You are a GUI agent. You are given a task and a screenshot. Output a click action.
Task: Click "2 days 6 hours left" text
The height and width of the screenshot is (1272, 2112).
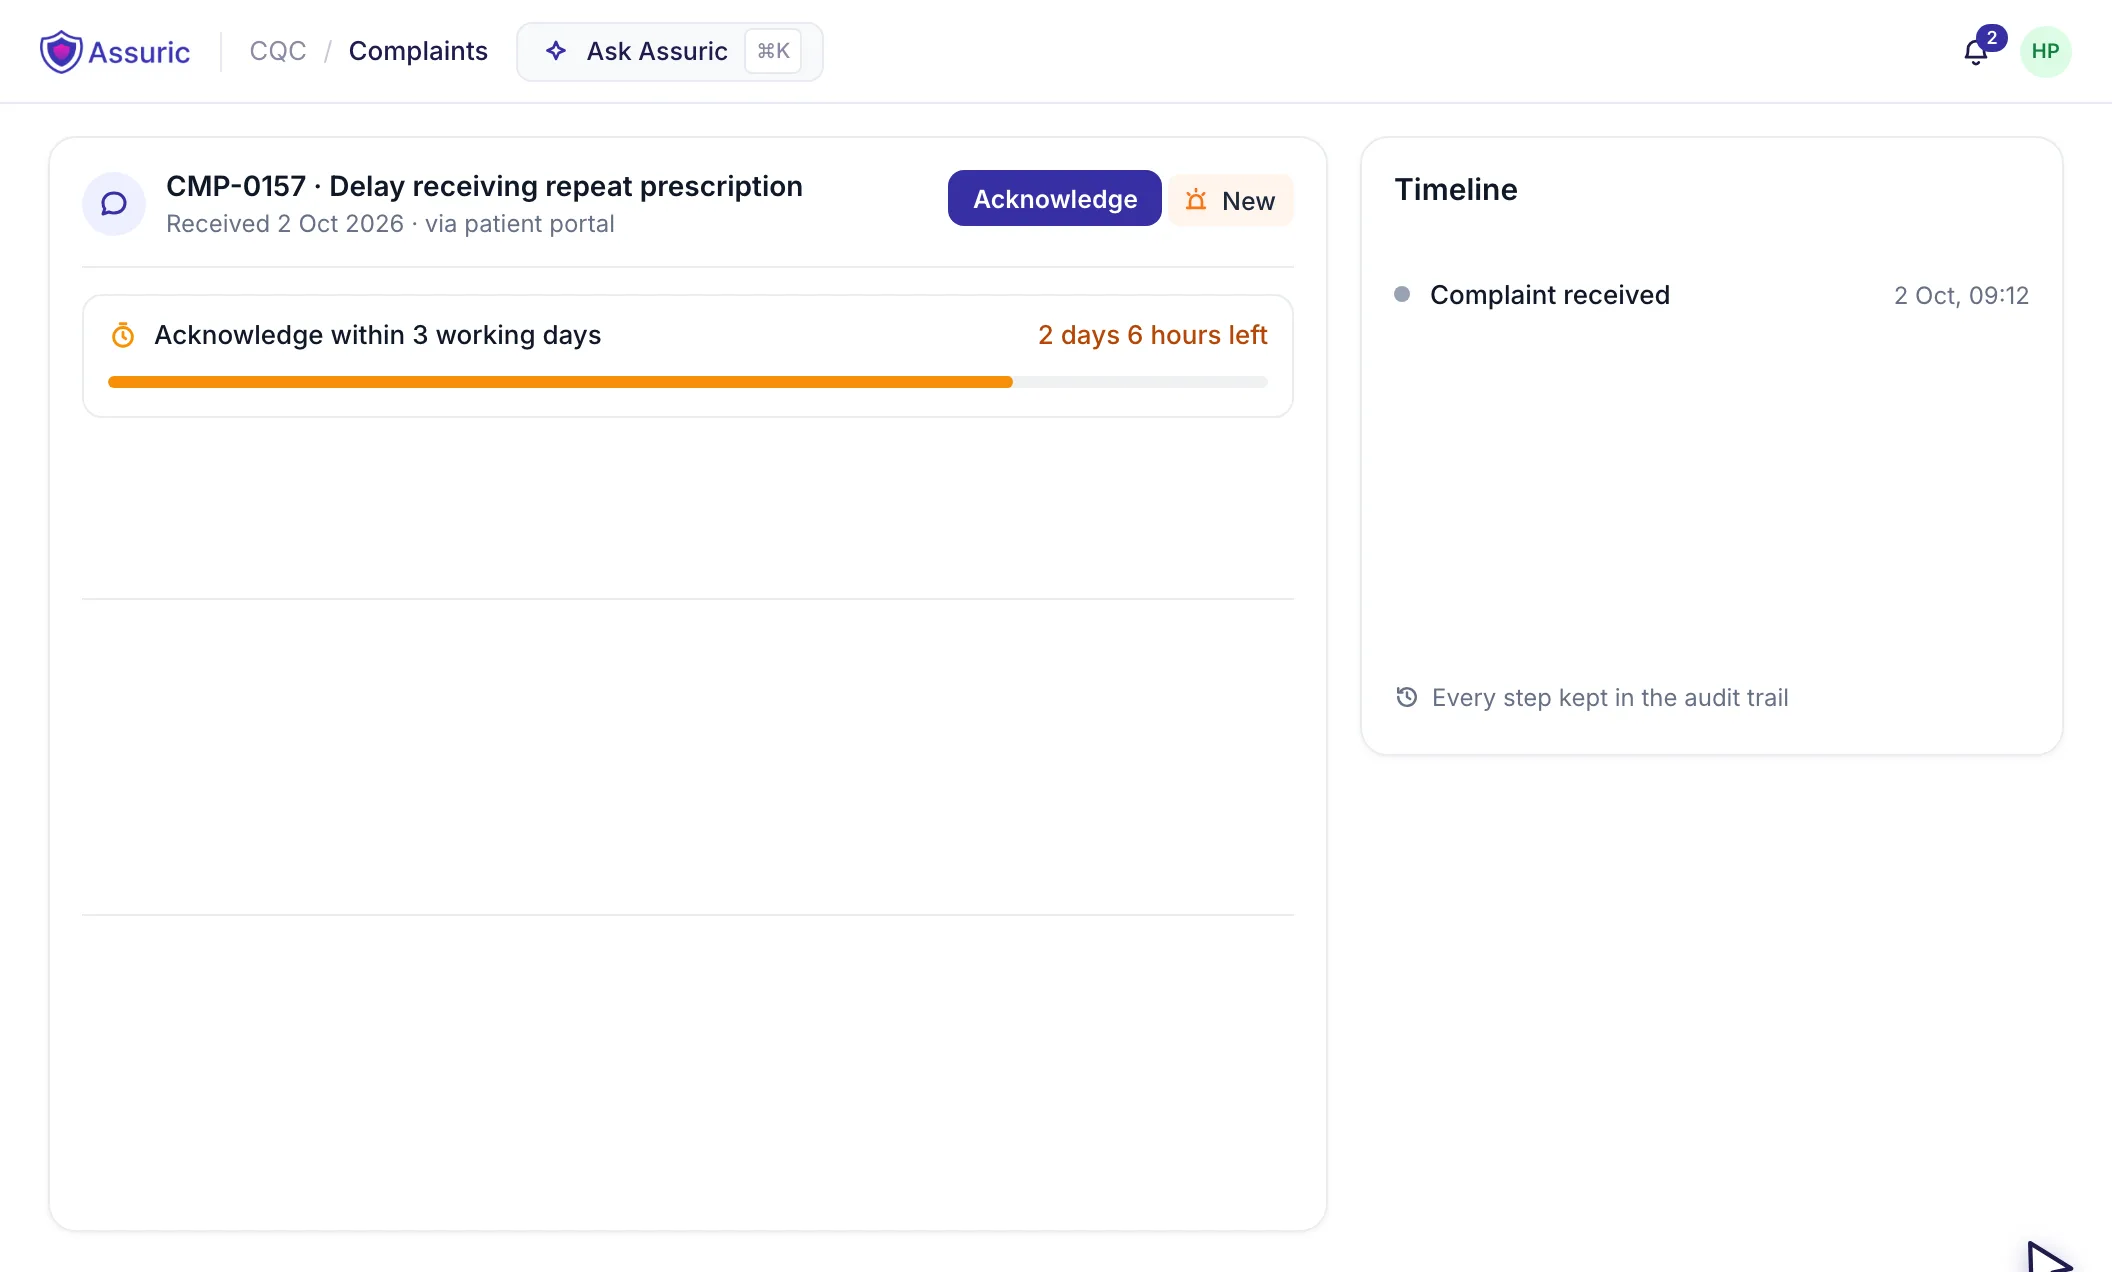[1153, 335]
